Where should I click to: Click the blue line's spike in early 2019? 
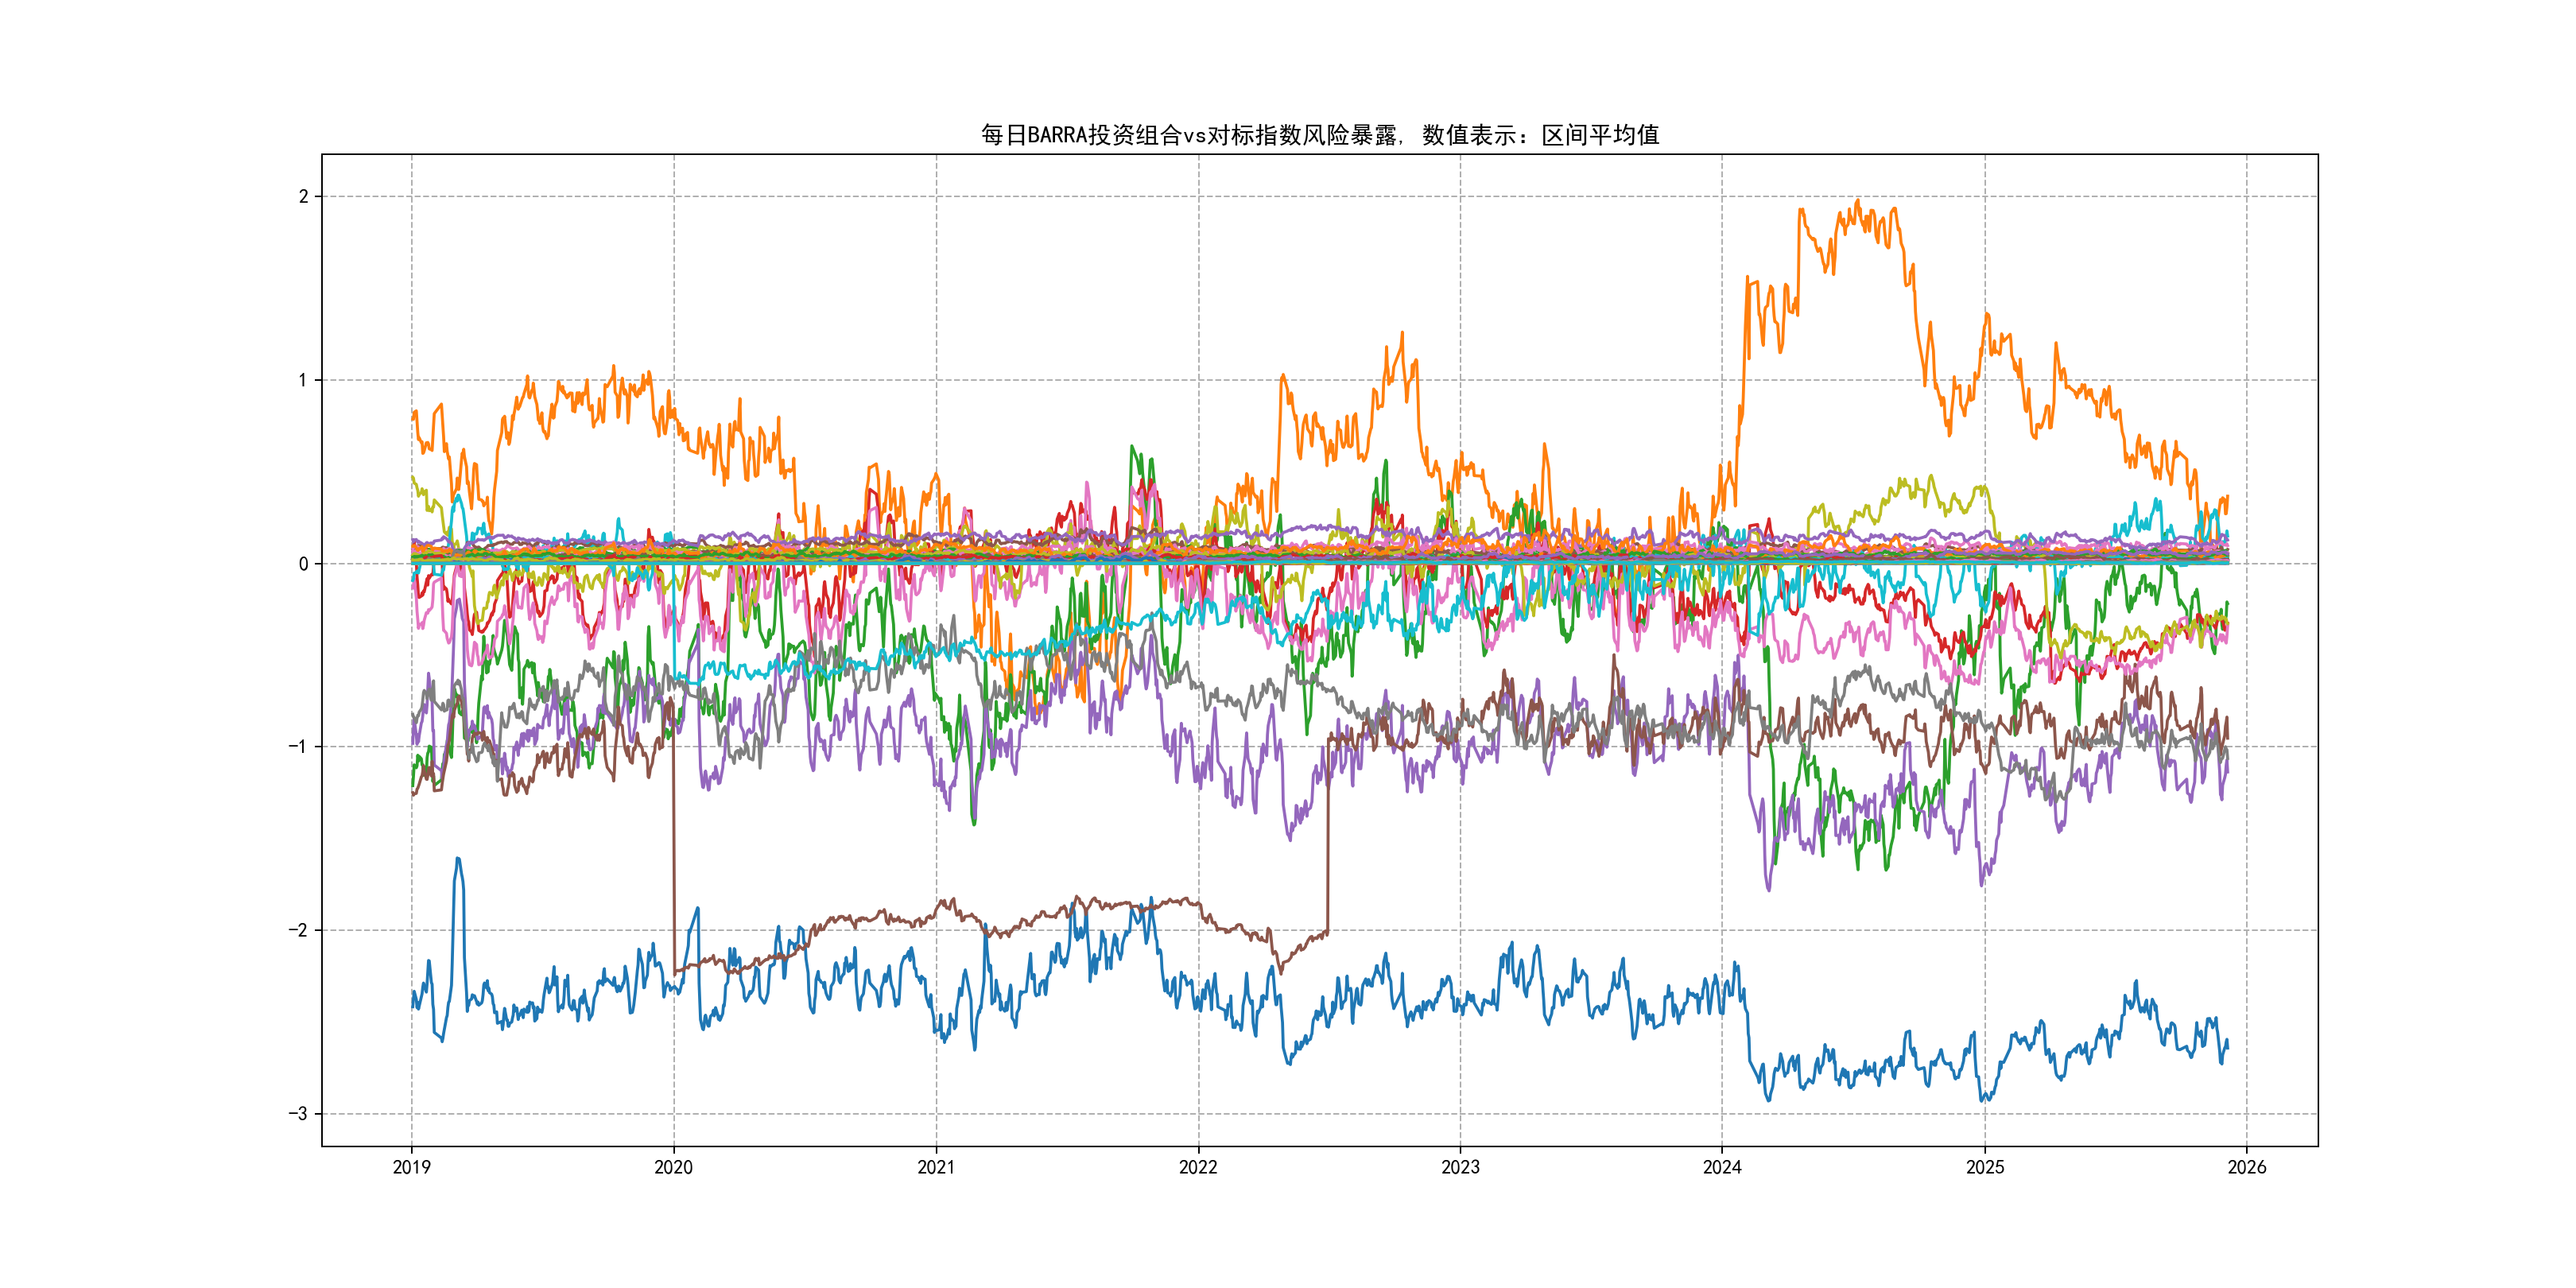point(458,859)
